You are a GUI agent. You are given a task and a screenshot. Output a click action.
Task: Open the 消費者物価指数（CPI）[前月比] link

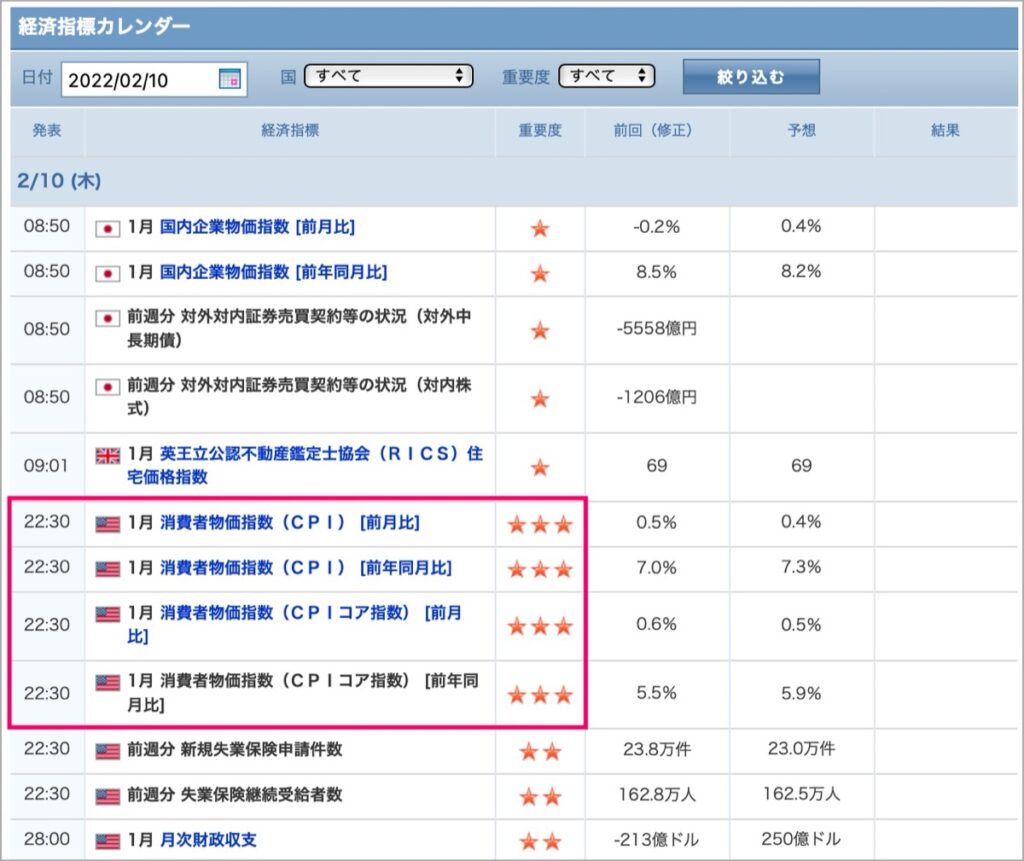[x=290, y=523]
